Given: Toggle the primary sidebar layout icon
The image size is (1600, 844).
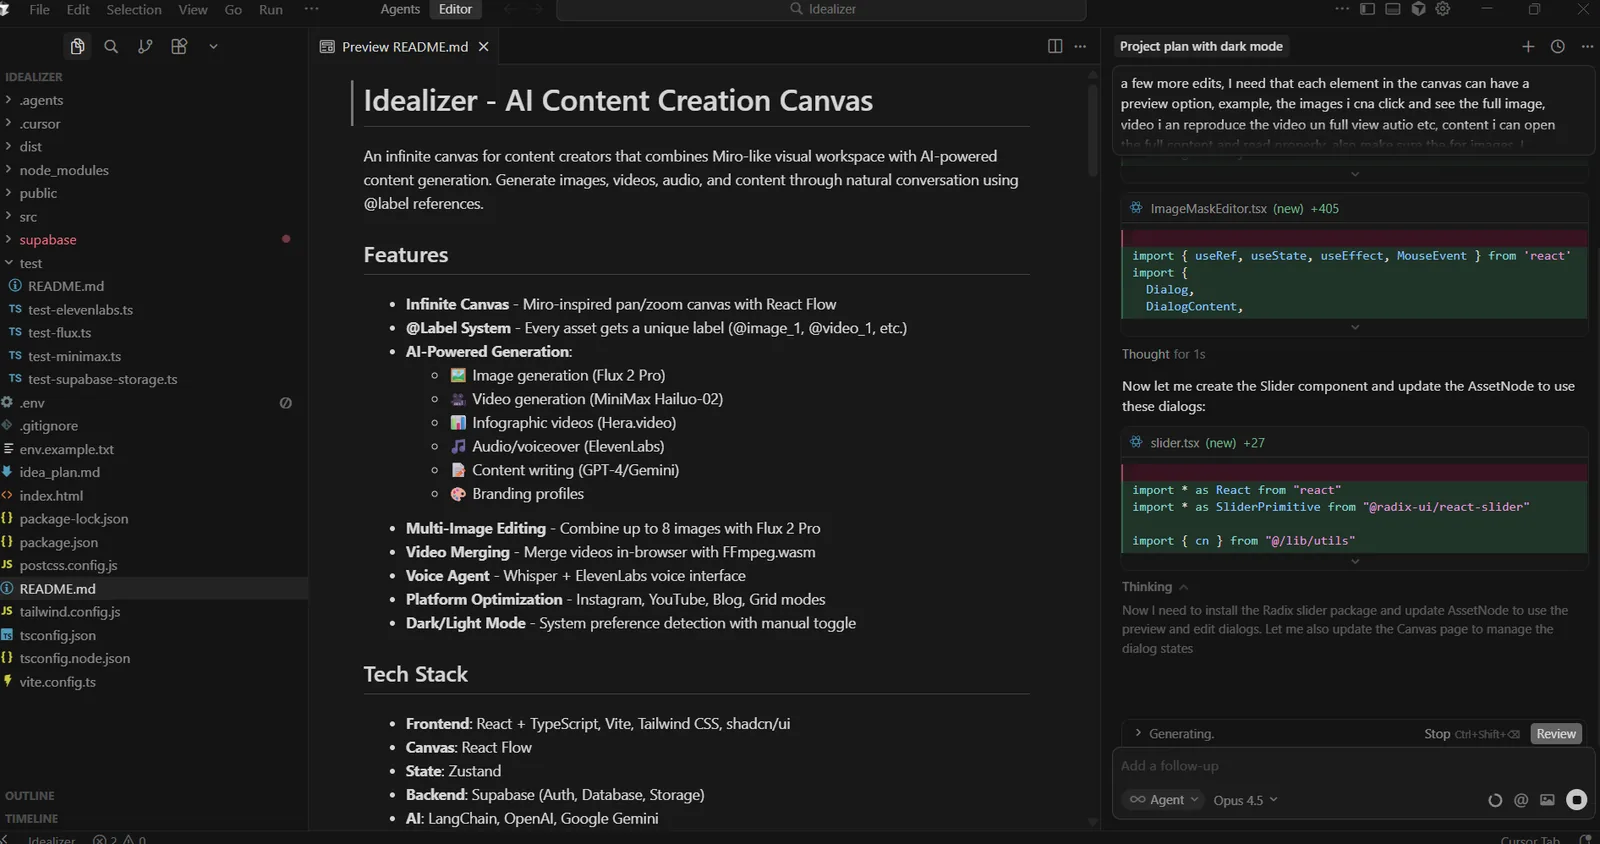Looking at the screenshot, I should tap(1367, 9).
